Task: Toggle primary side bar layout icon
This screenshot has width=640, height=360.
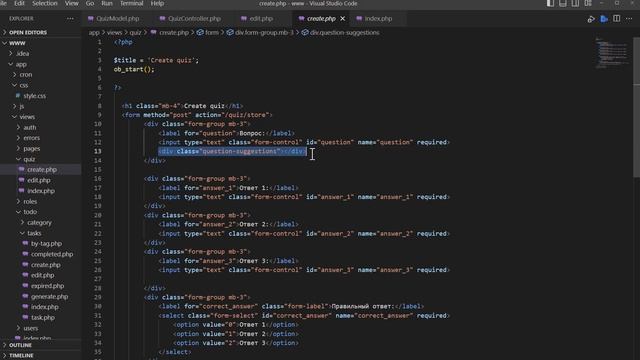Action: [x=550, y=3]
